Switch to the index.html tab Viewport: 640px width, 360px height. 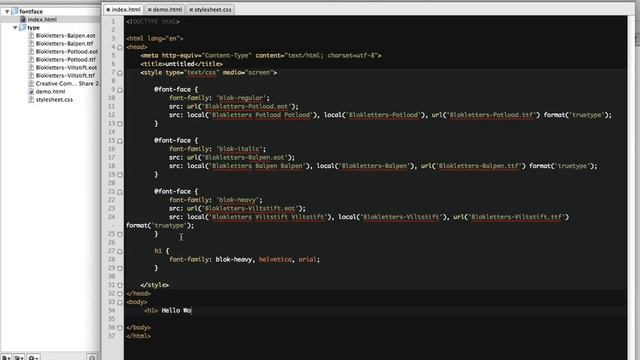(x=123, y=9)
